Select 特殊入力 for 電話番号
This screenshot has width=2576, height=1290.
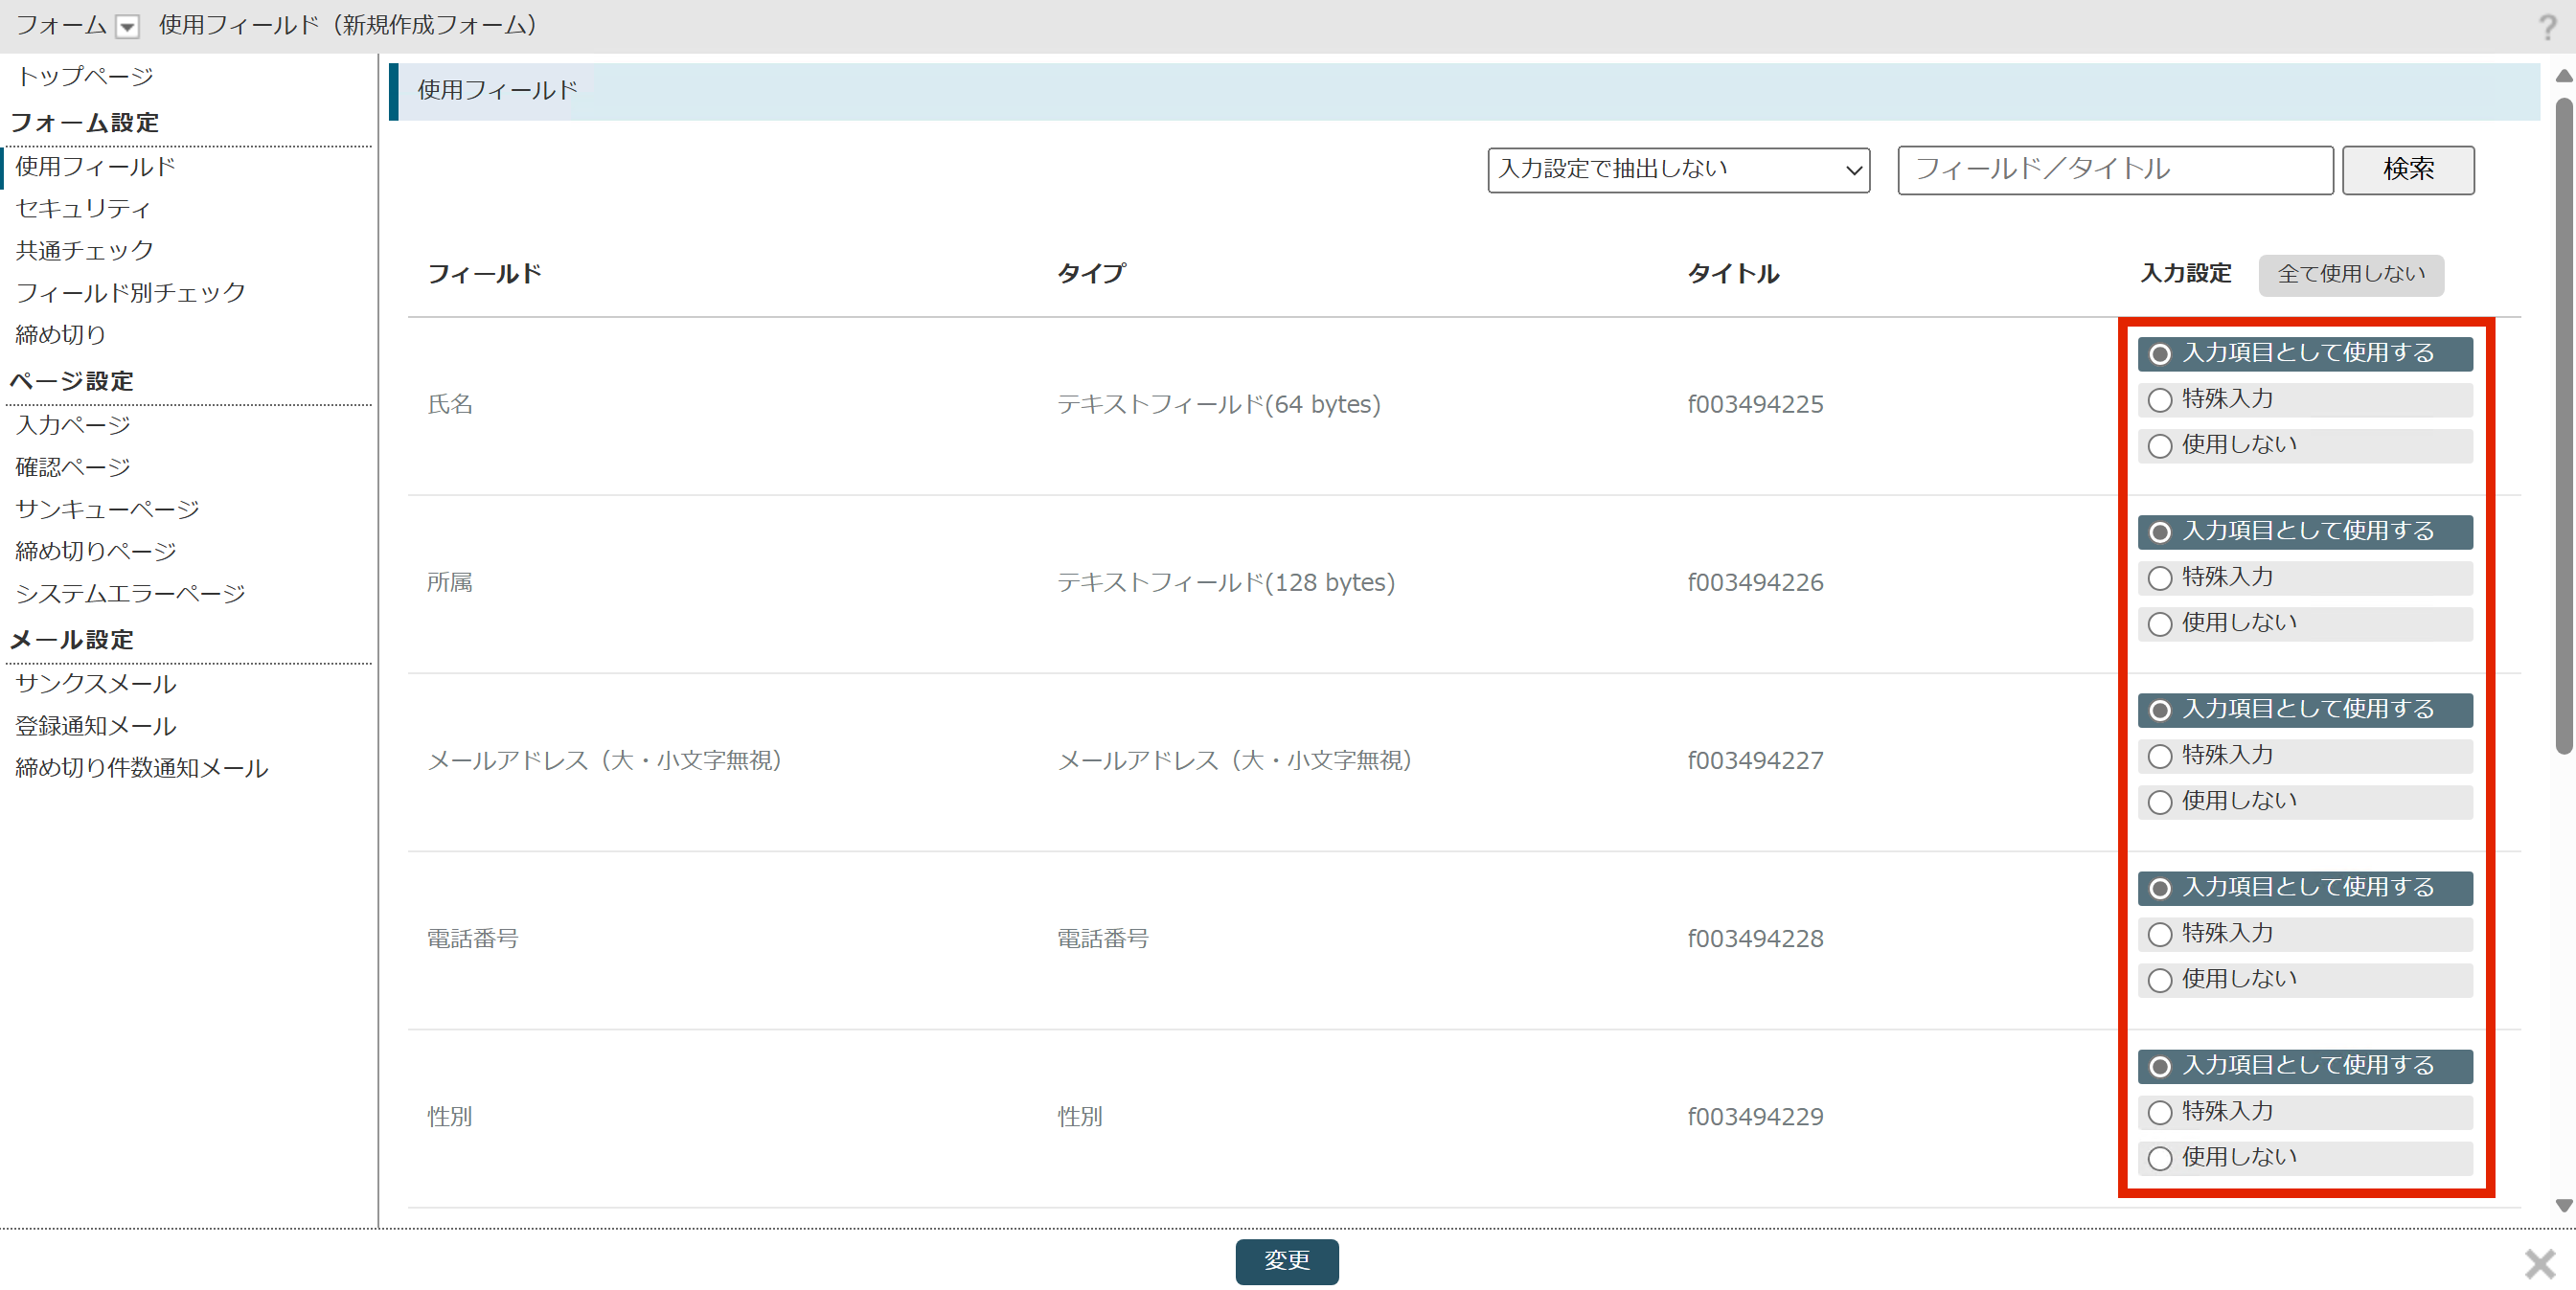[x=2304, y=933]
